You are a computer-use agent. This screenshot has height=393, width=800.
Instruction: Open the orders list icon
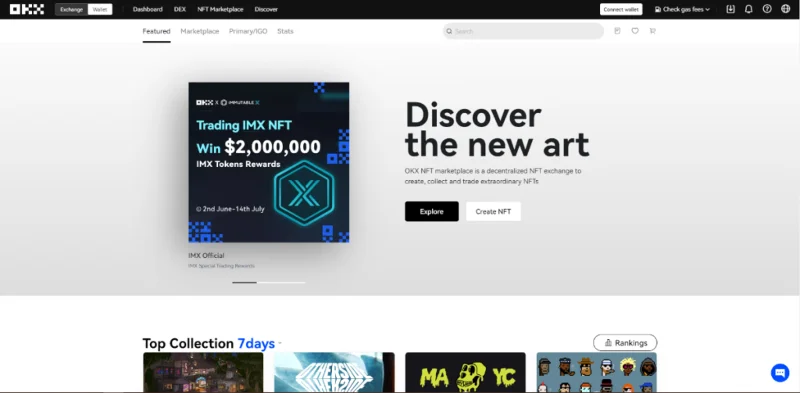click(x=617, y=31)
